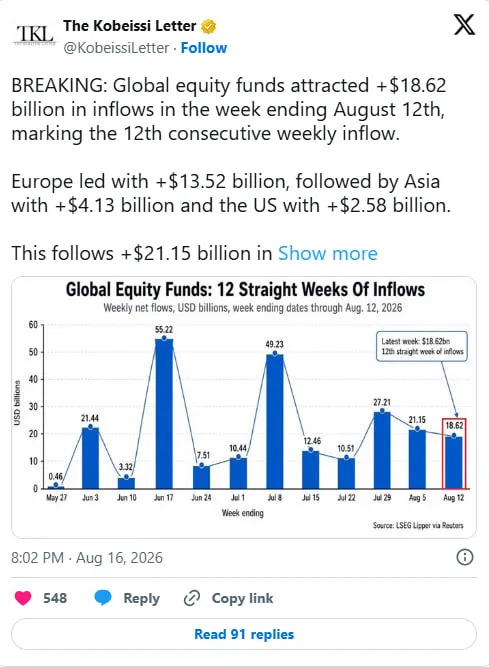Screen dimensions: 489x667
Task: Expand the post with Show more
Action: (x=327, y=253)
